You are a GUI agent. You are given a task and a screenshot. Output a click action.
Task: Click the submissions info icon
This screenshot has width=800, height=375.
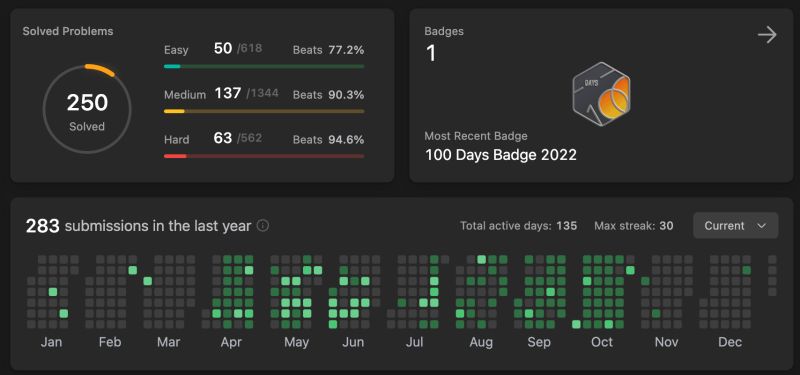coord(263,226)
